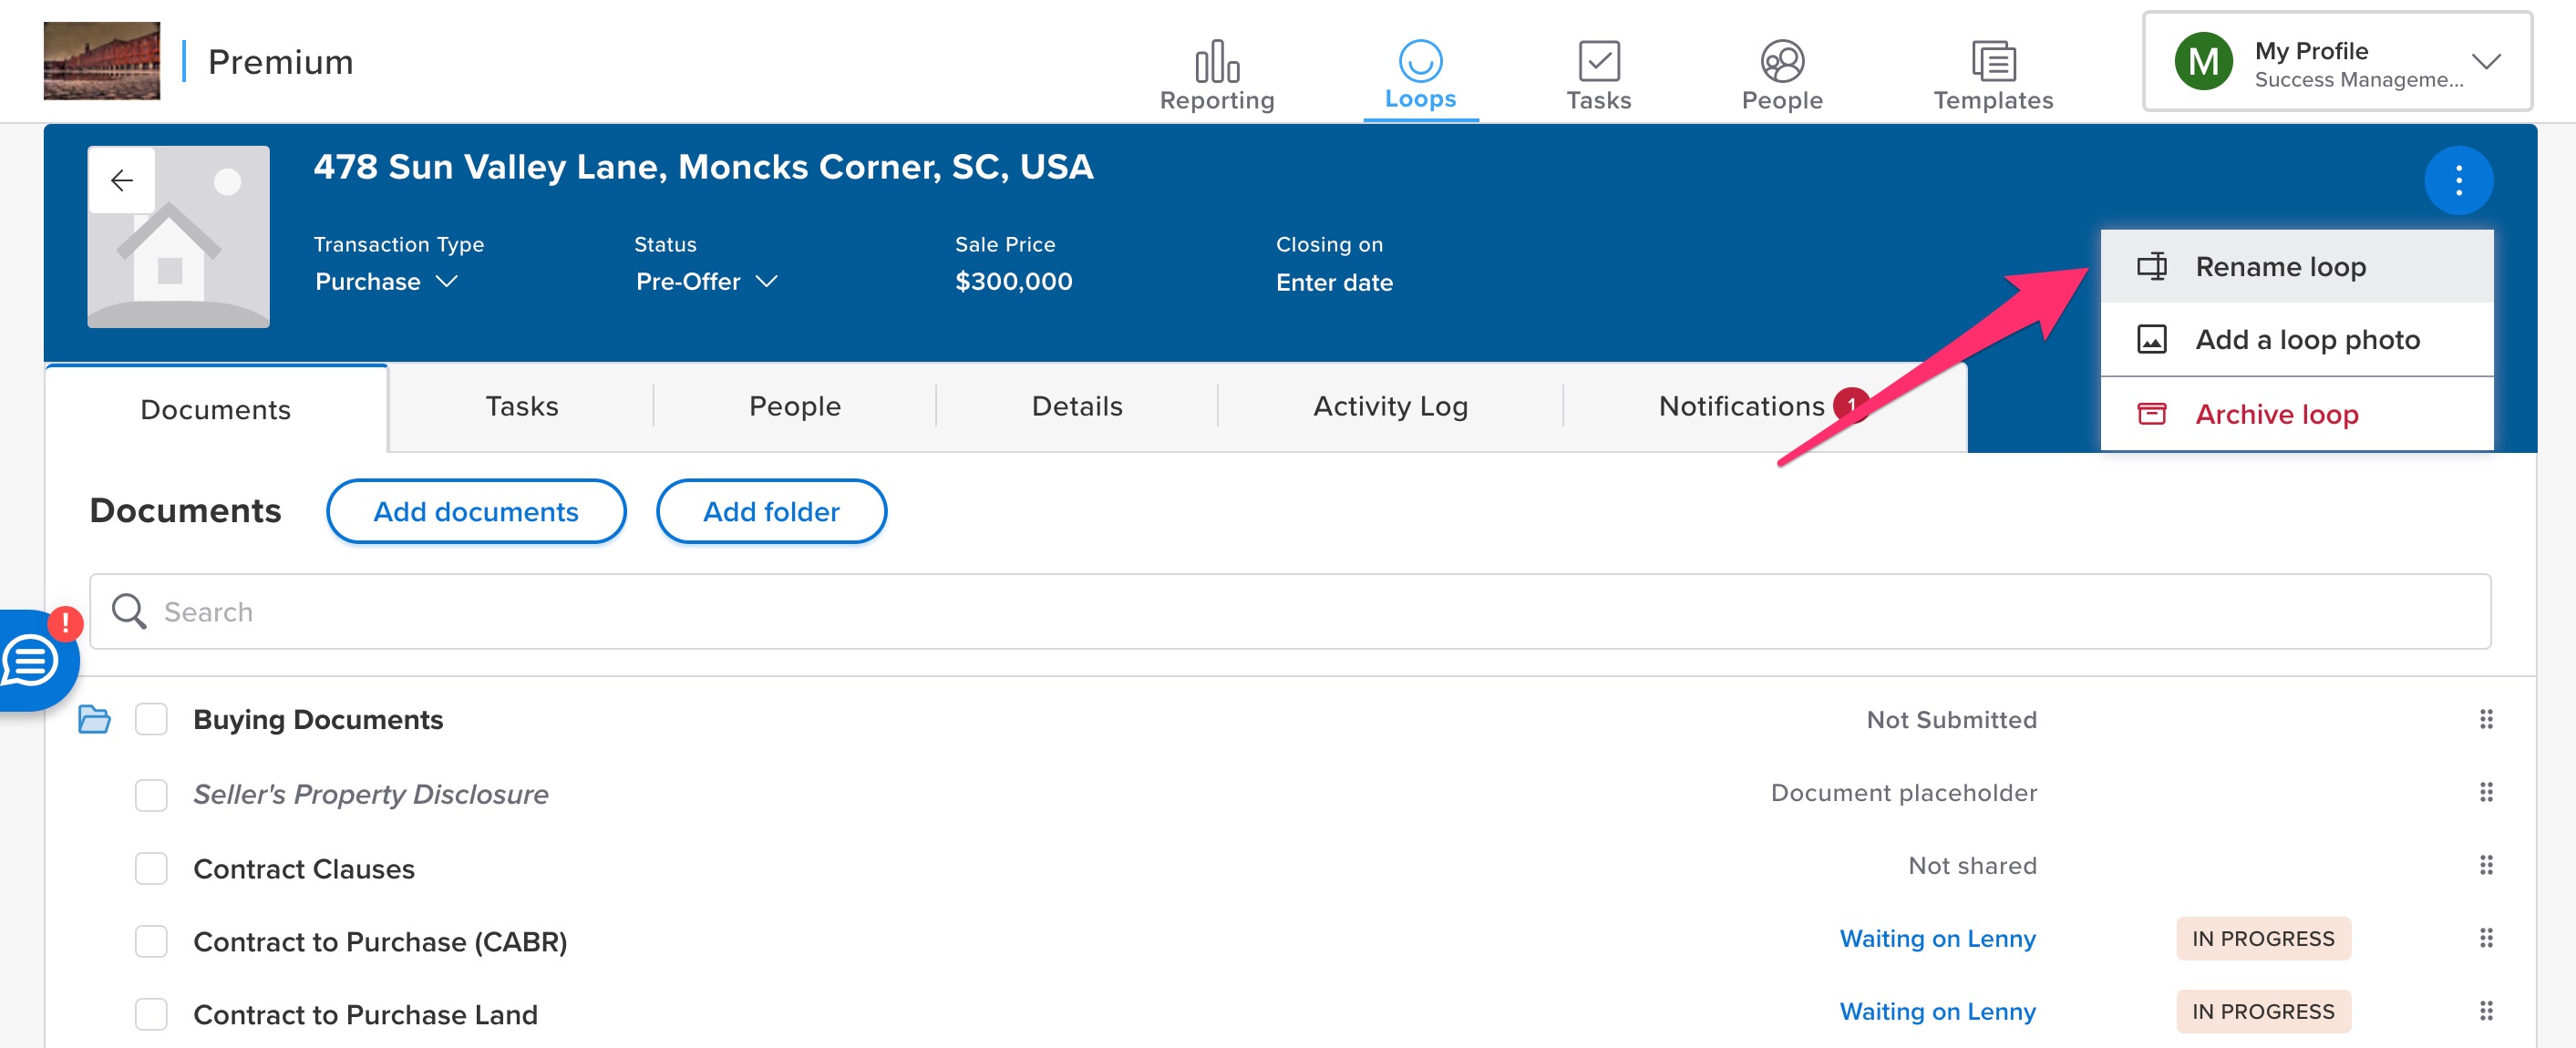This screenshot has width=2576, height=1048.
Task: Check the Contract Clauses checkbox
Action: [151, 868]
